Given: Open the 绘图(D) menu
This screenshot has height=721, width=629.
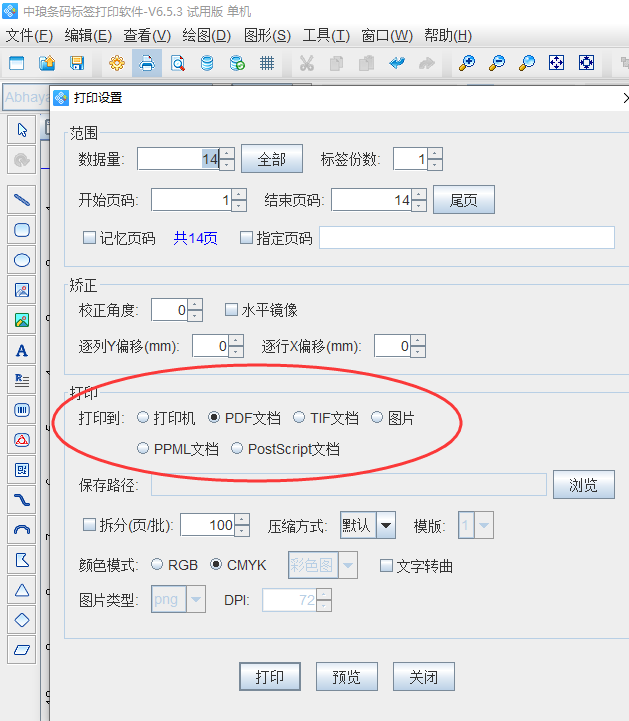Looking at the screenshot, I should [207, 36].
